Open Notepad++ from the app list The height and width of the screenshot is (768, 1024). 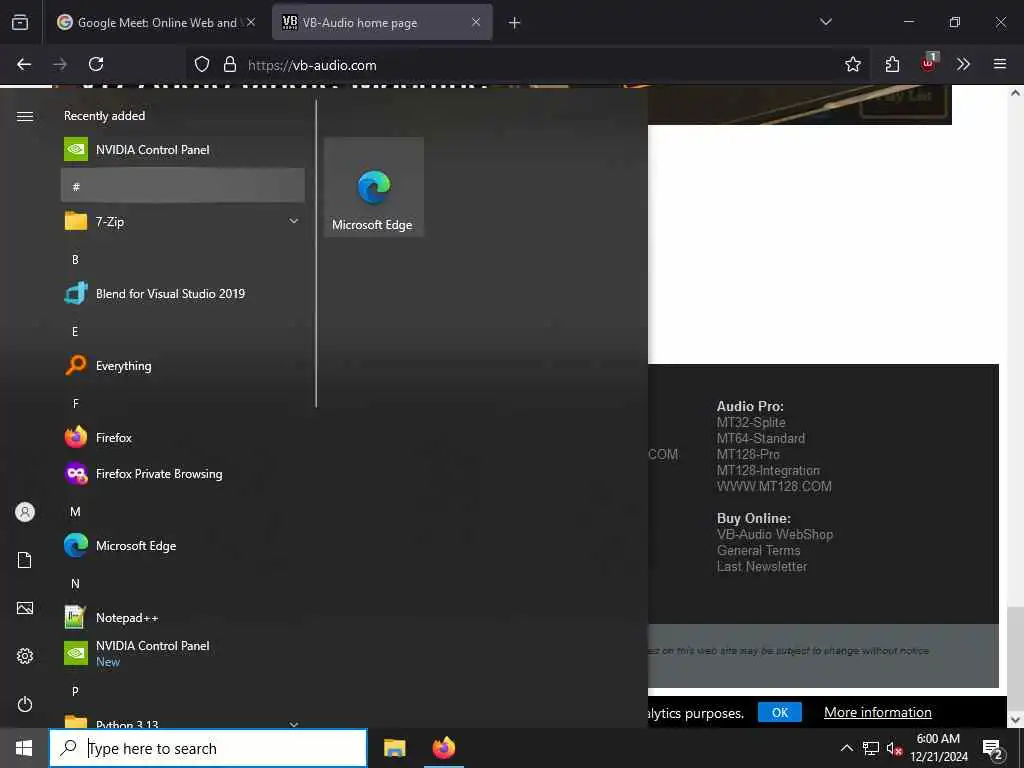(x=183, y=617)
